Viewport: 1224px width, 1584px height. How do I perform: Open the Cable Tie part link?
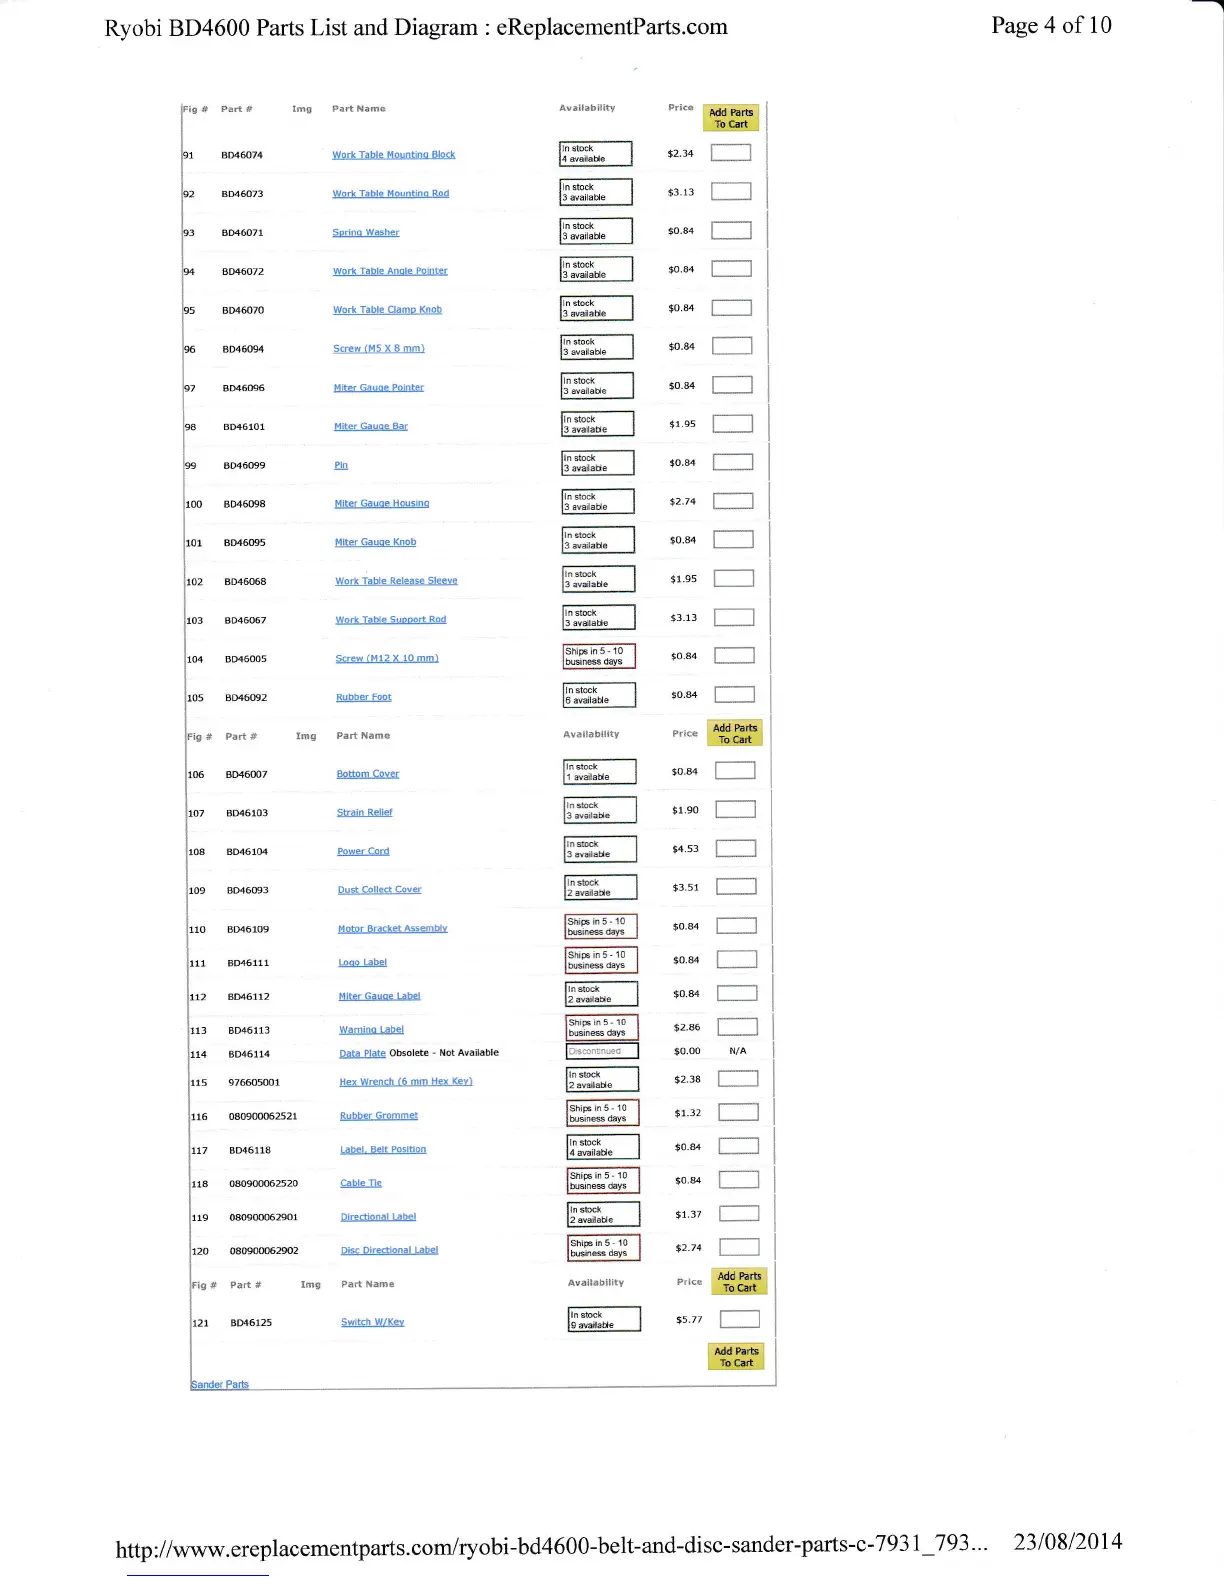click(x=360, y=1184)
